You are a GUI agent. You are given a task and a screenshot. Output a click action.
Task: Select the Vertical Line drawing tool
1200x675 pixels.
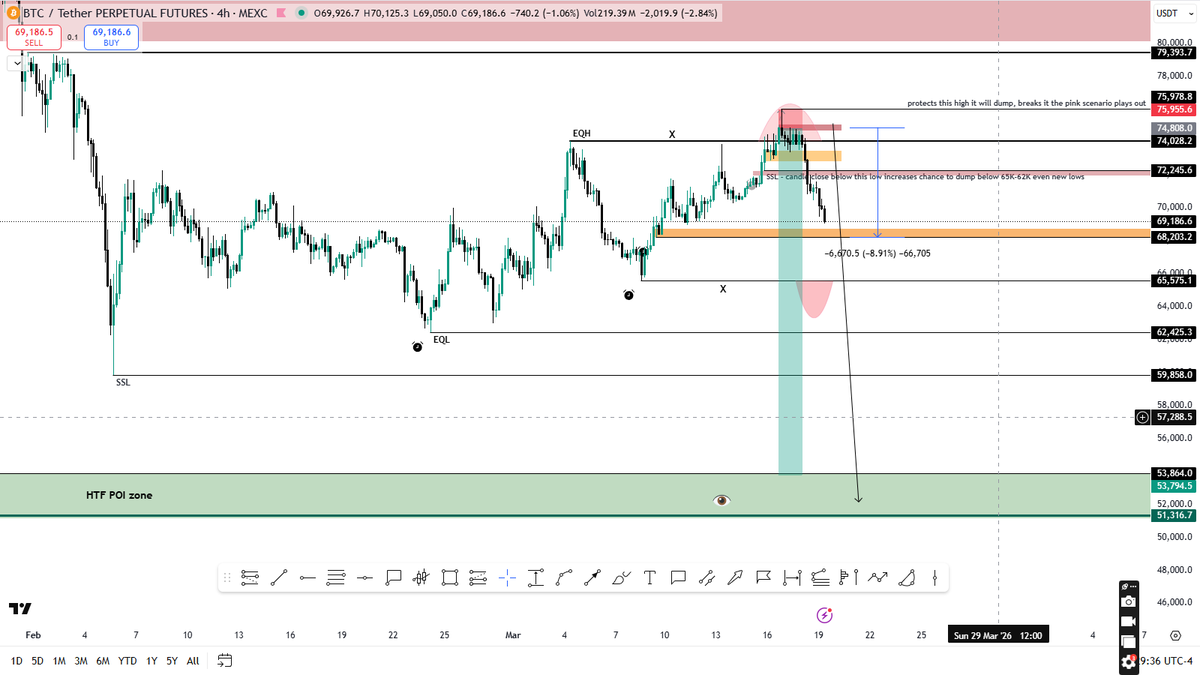(x=934, y=577)
